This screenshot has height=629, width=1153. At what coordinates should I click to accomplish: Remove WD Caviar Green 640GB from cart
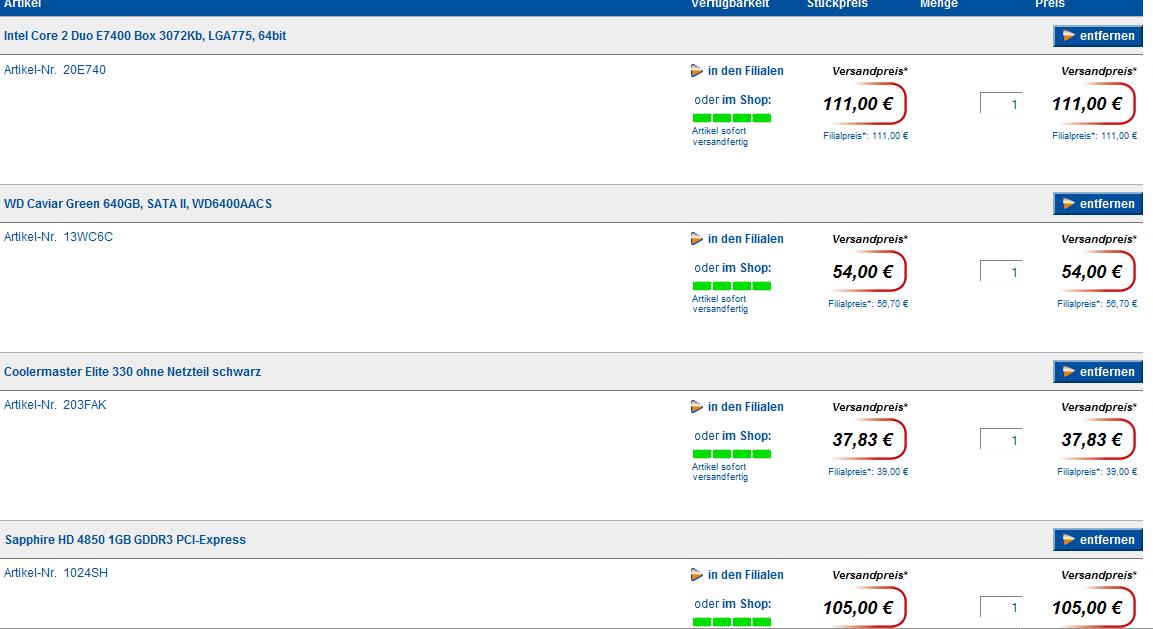1097,204
